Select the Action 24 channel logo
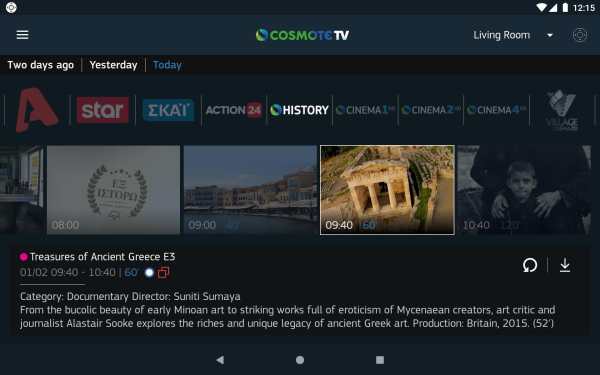Image resolution: width=600 pixels, height=375 pixels. point(234,110)
